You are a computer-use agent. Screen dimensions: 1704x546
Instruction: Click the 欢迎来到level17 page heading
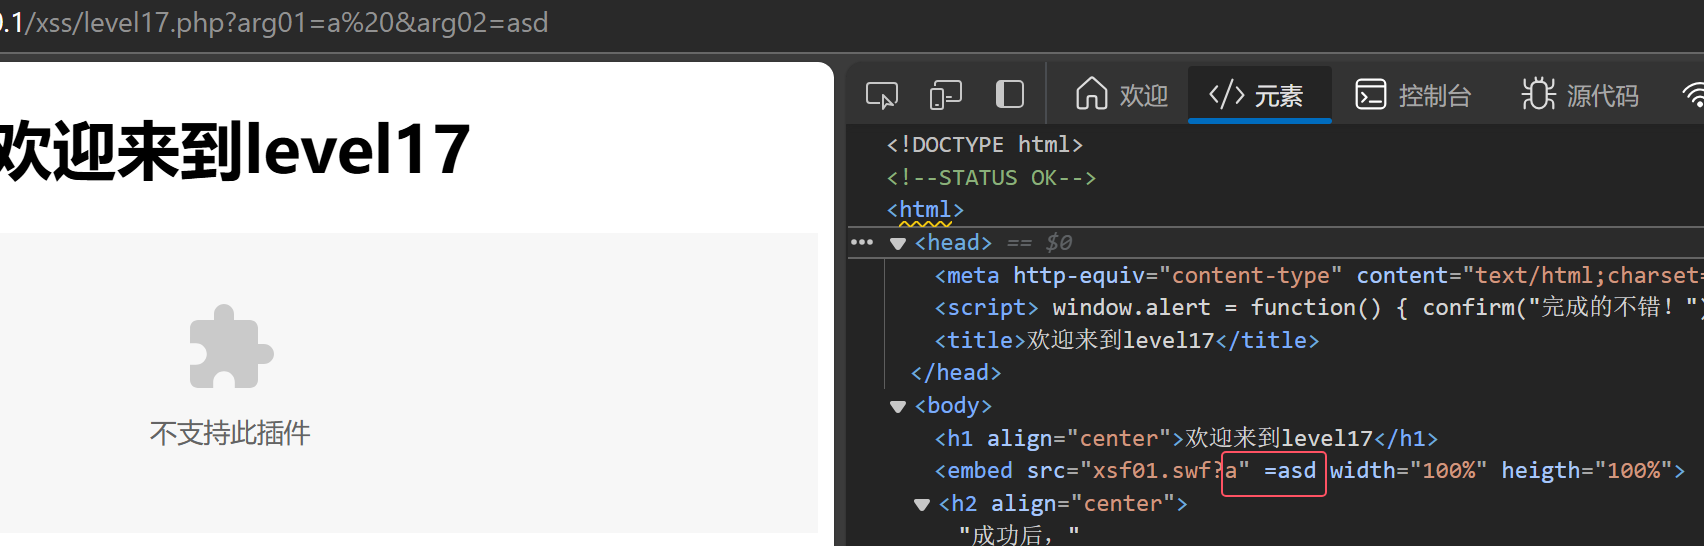tap(234, 150)
